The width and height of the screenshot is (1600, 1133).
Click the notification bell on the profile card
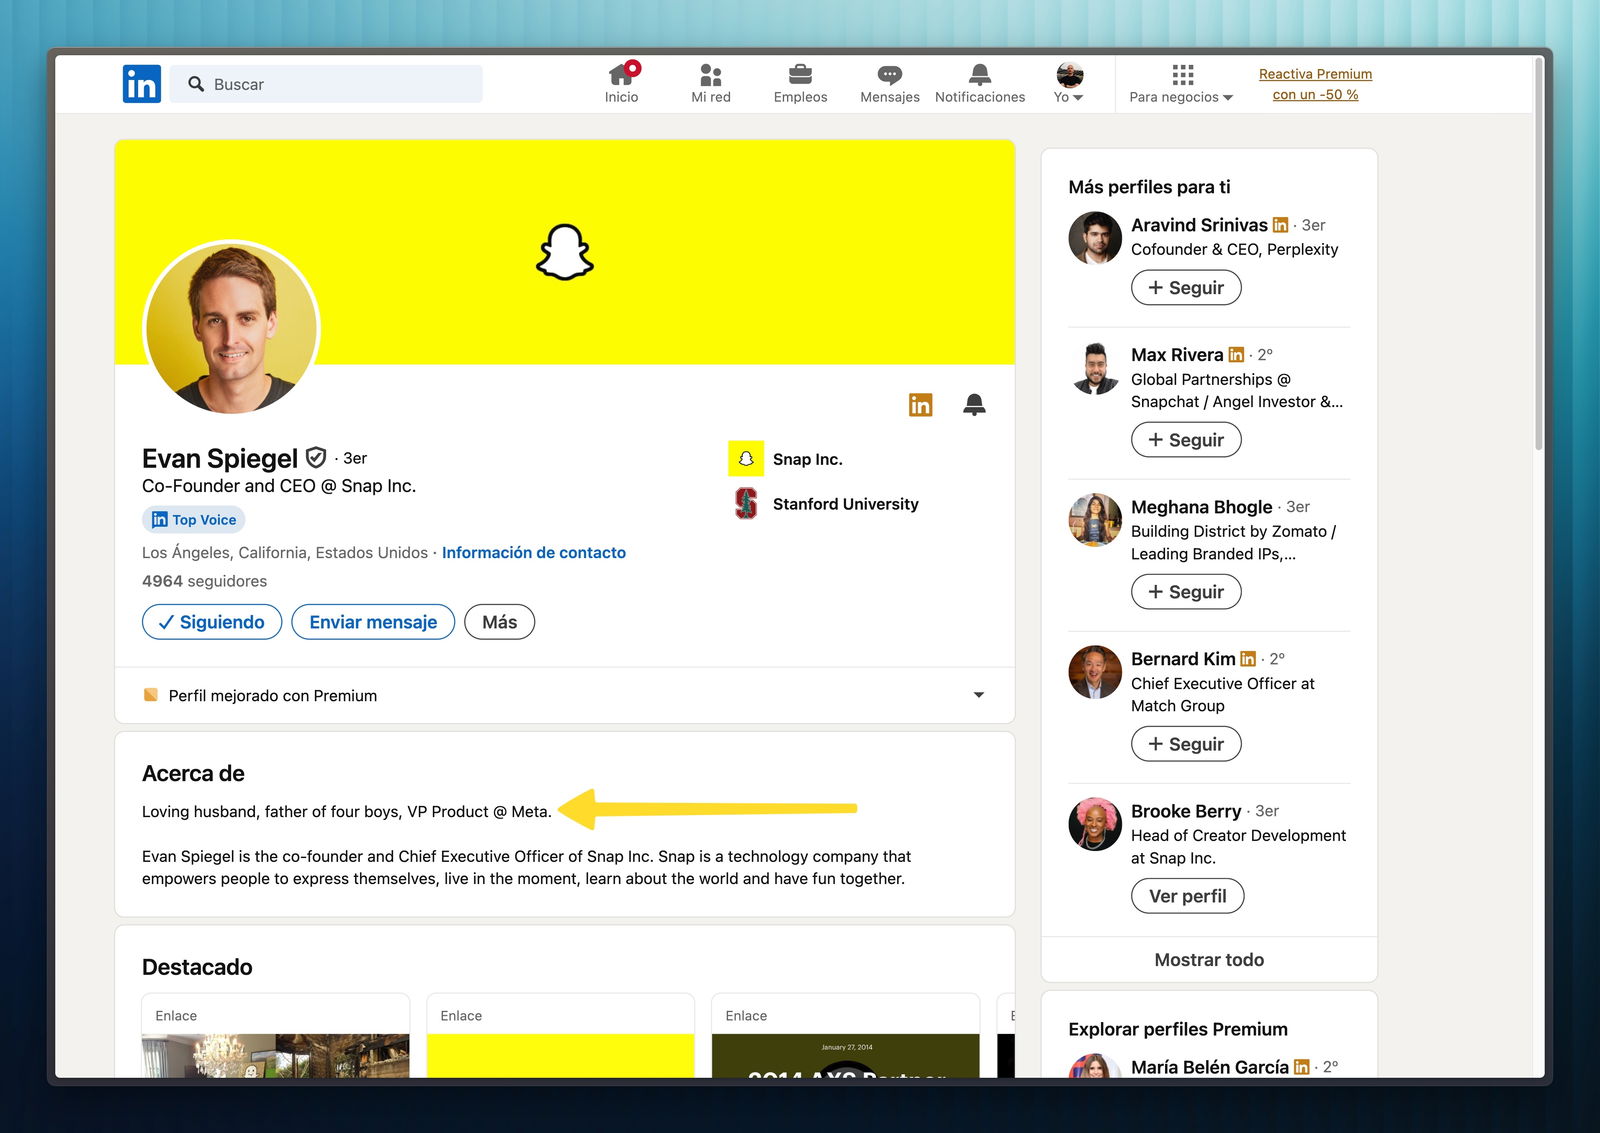tap(974, 404)
